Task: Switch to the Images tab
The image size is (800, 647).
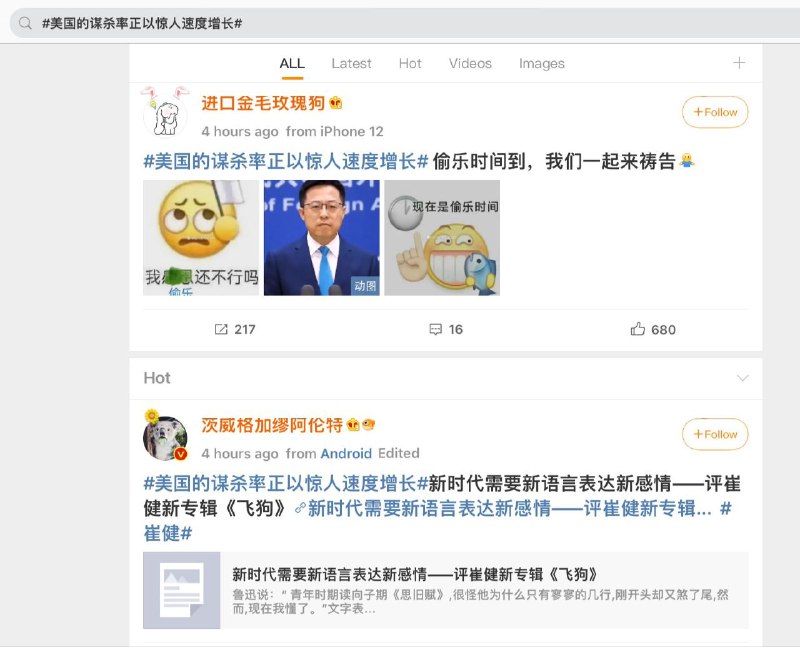Action: point(541,63)
